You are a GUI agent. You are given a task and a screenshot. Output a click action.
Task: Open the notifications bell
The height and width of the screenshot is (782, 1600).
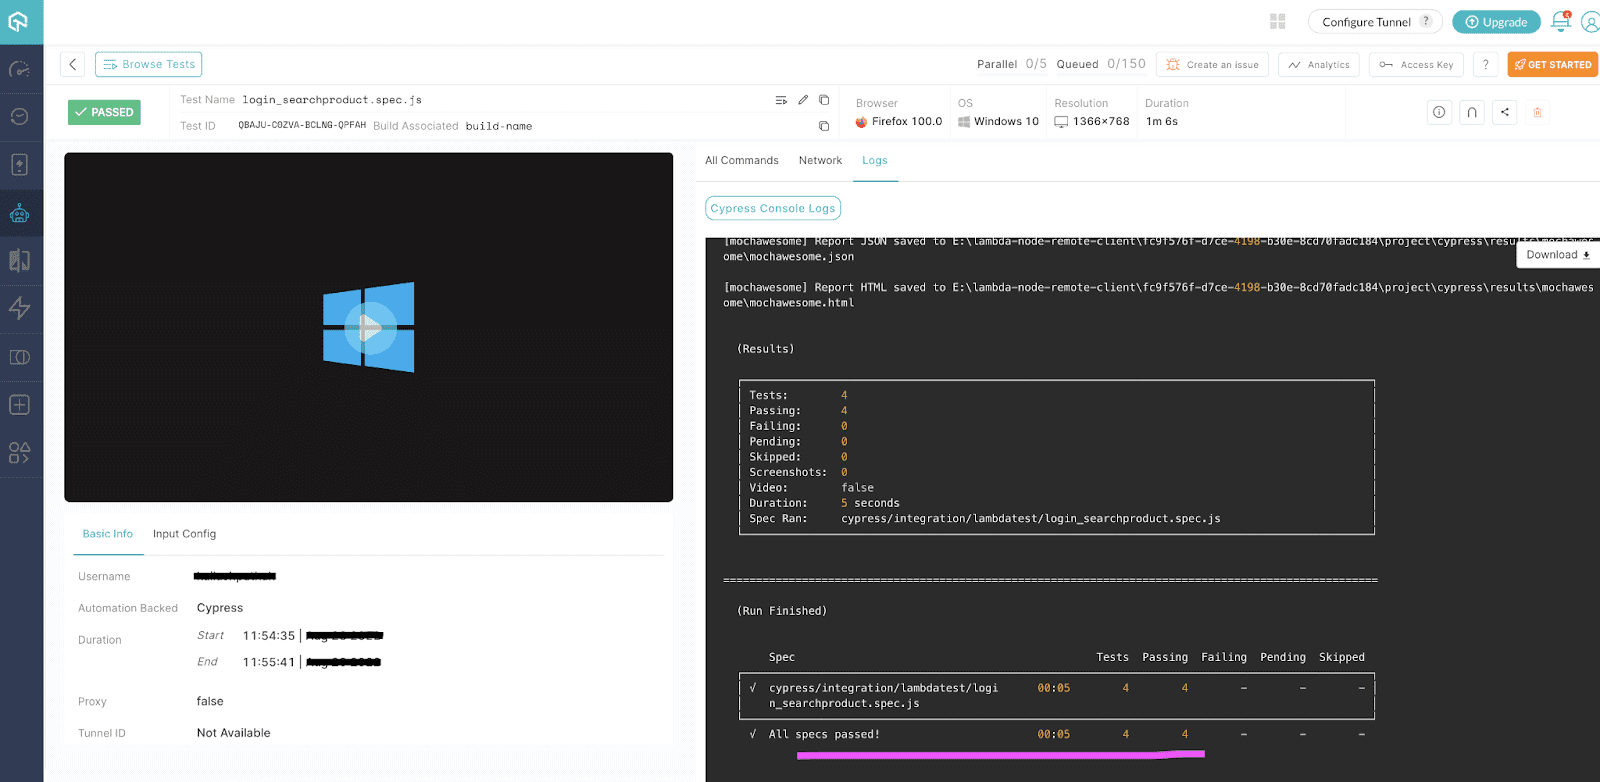point(1560,21)
